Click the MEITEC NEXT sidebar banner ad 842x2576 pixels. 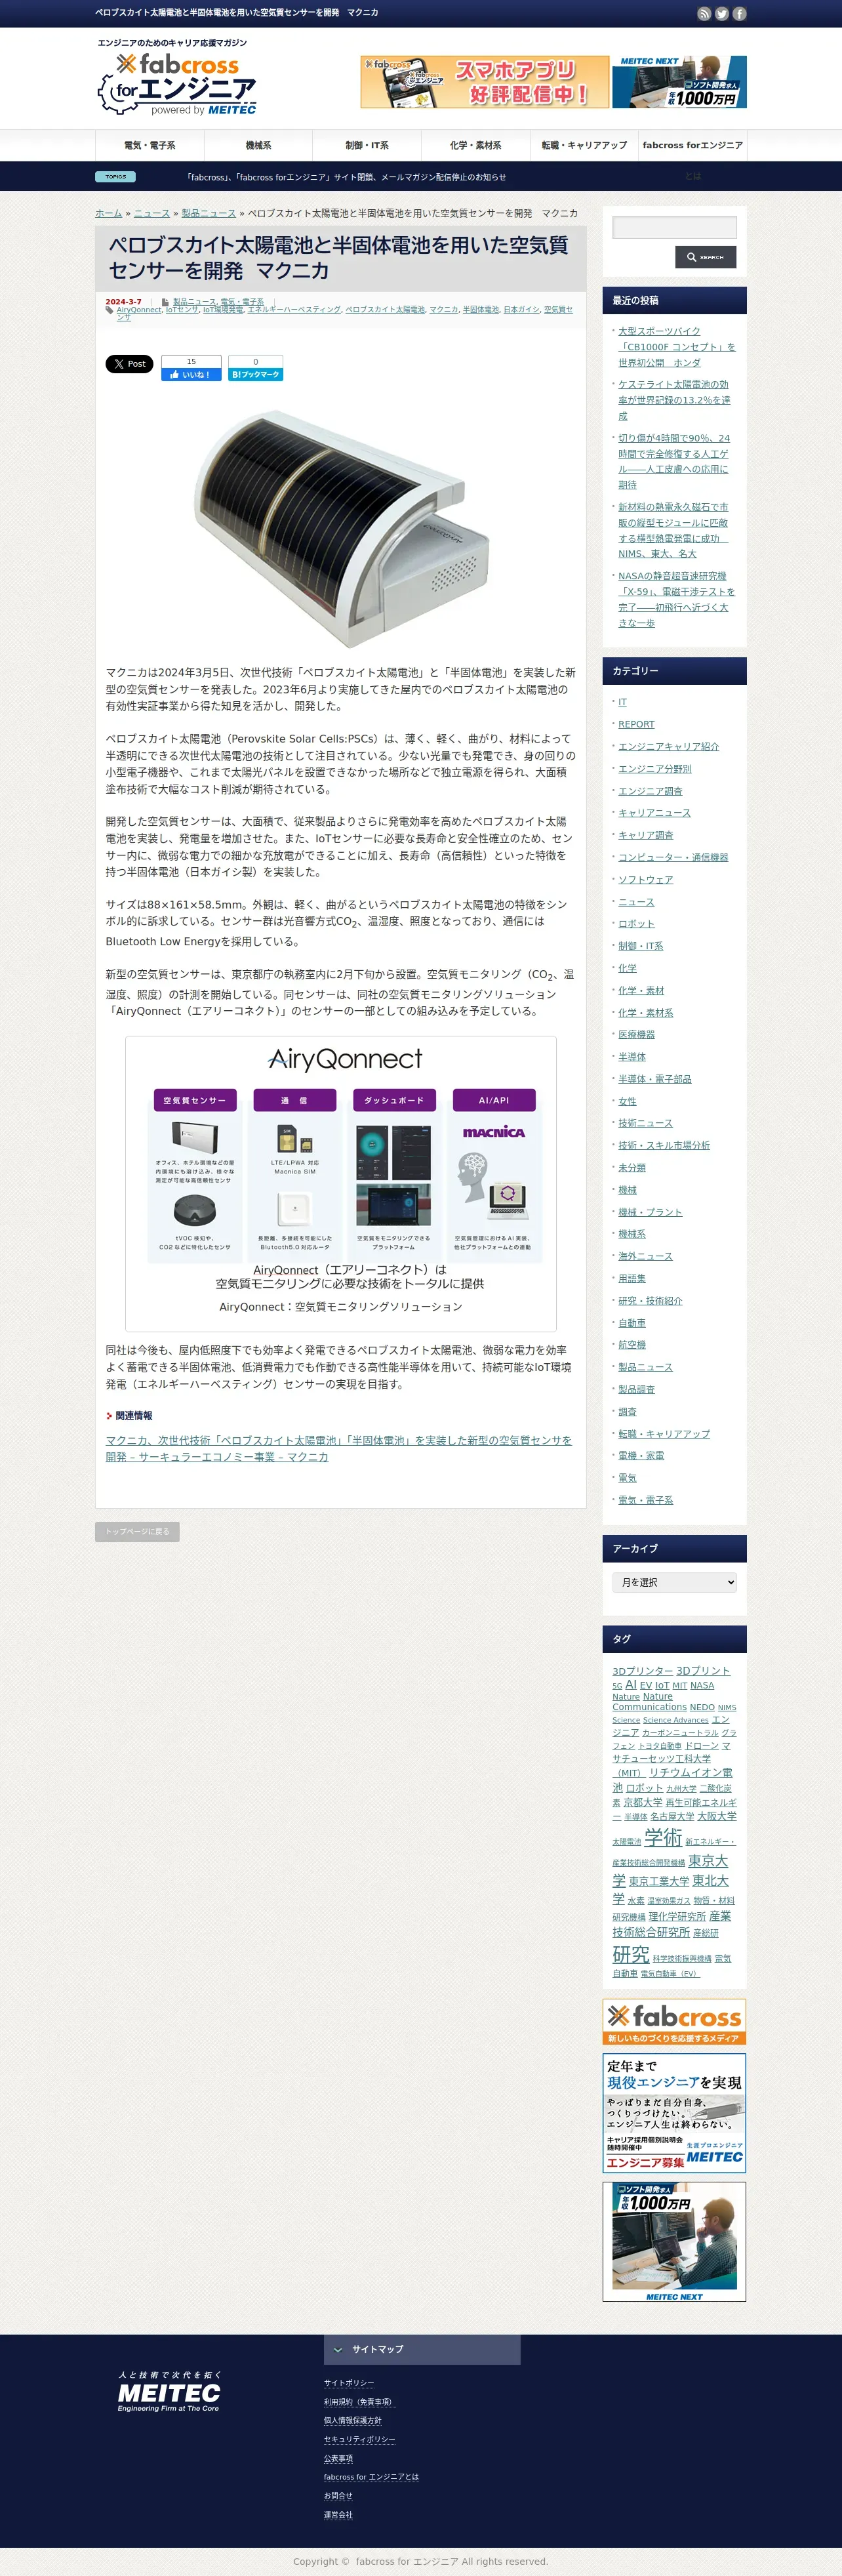pos(674,2241)
